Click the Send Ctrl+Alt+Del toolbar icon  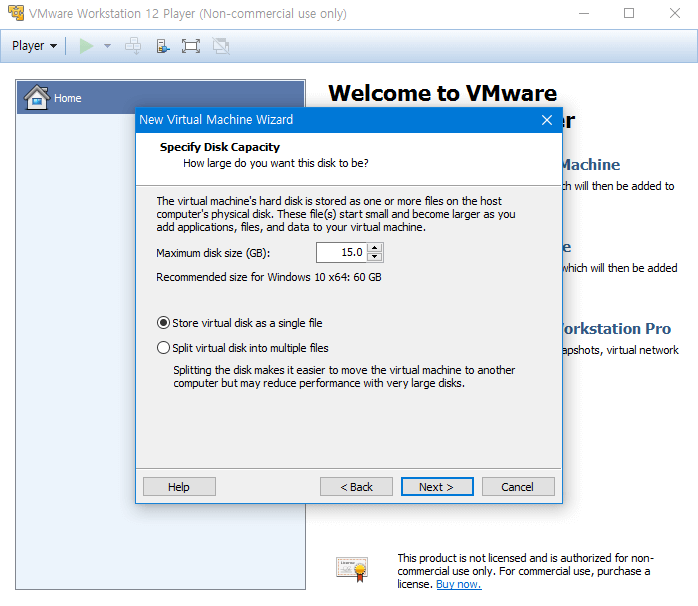(x=132, y=46)
